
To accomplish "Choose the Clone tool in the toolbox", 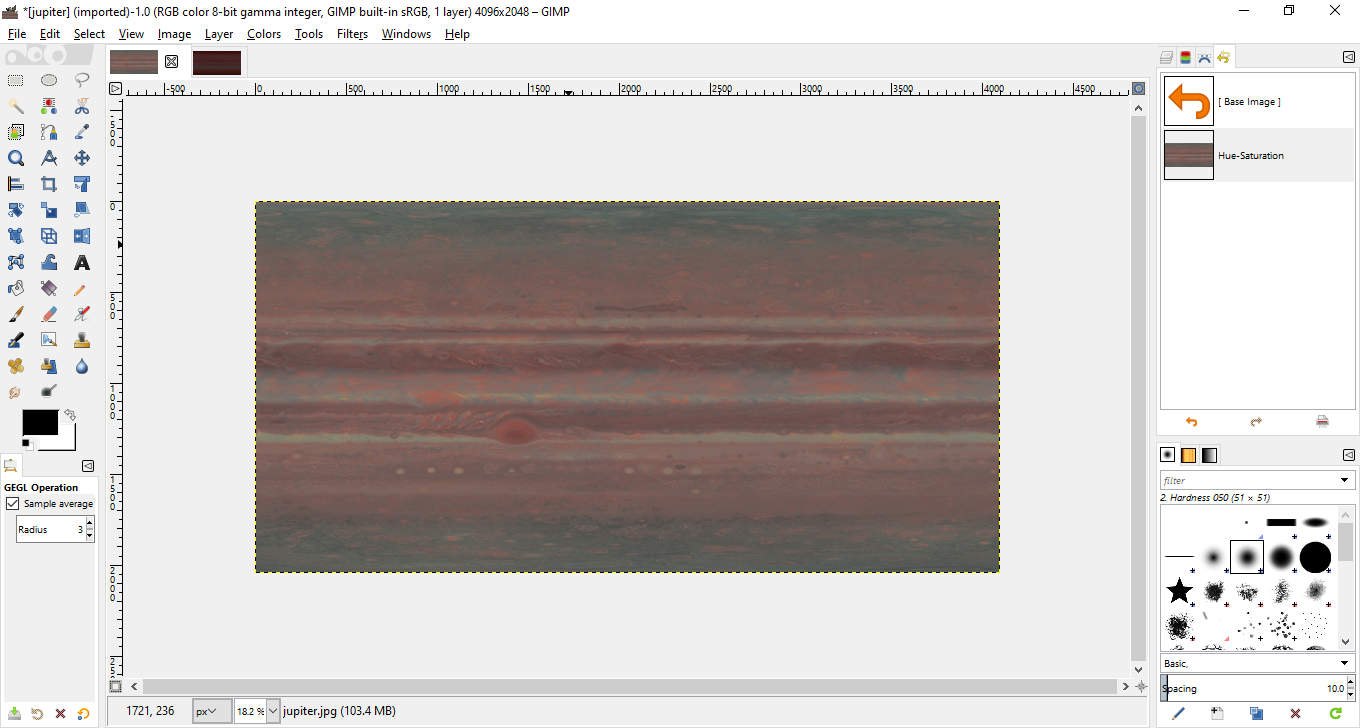I will point(82,339).
